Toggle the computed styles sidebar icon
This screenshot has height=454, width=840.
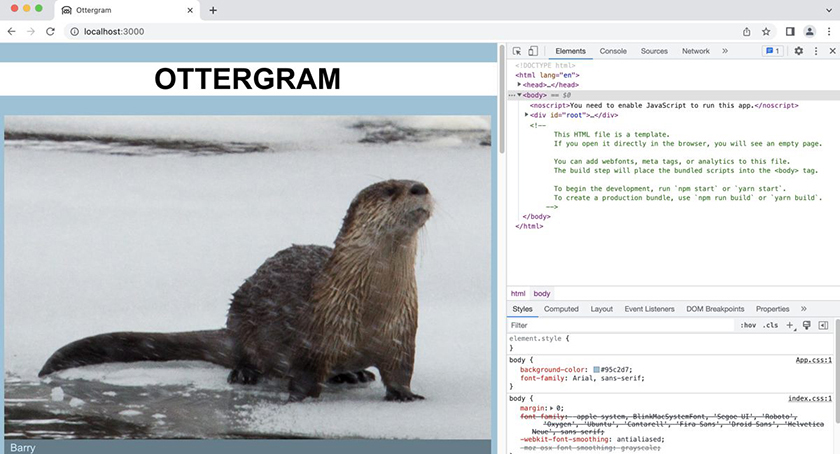coord(823,325)
